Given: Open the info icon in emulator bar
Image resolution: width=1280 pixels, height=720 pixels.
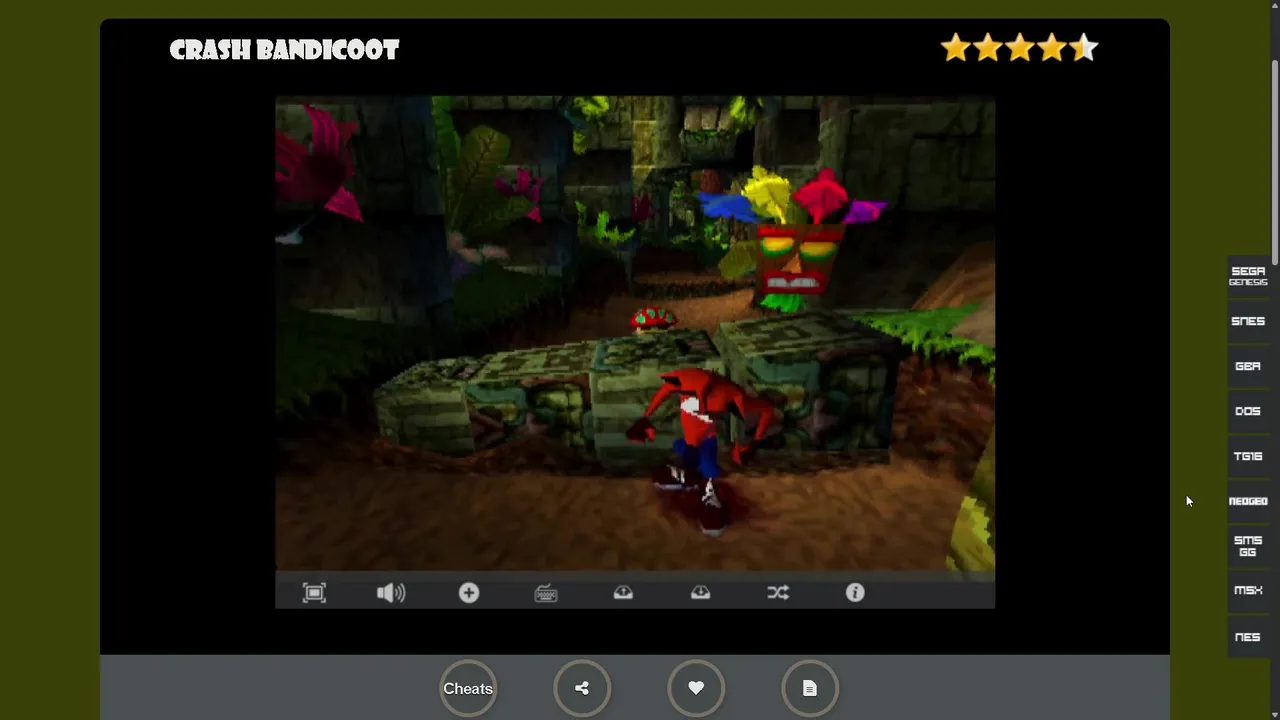Looking at the screenshot, I should coord(855,593).
